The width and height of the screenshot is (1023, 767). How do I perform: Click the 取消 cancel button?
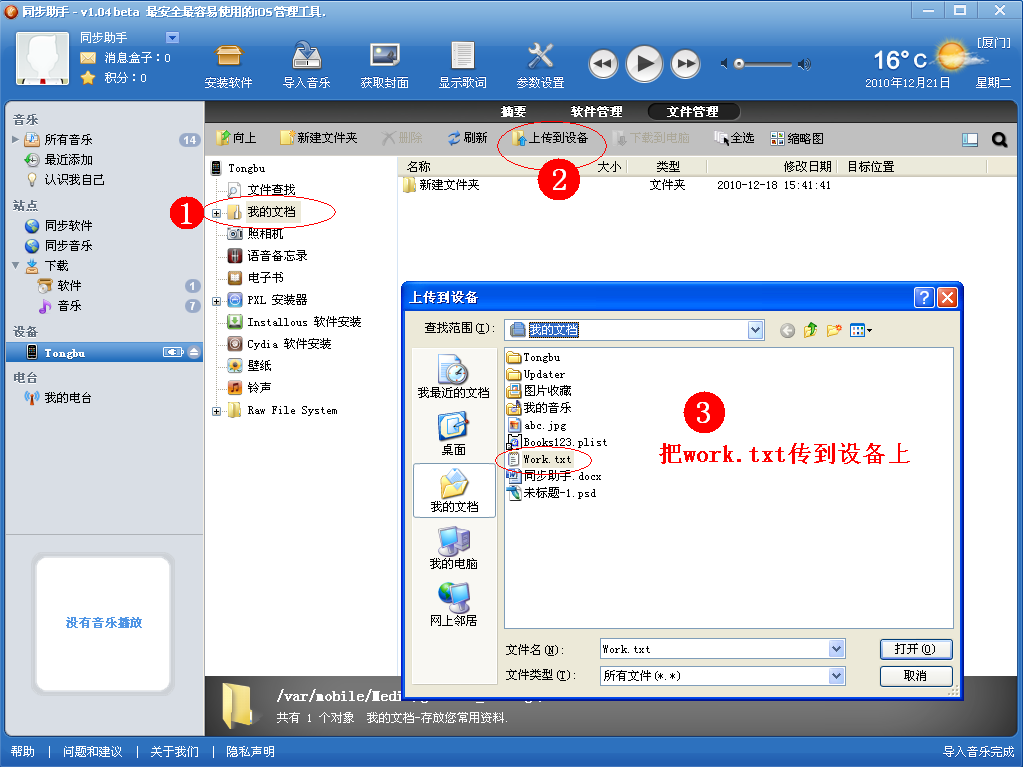click(915, 676)
